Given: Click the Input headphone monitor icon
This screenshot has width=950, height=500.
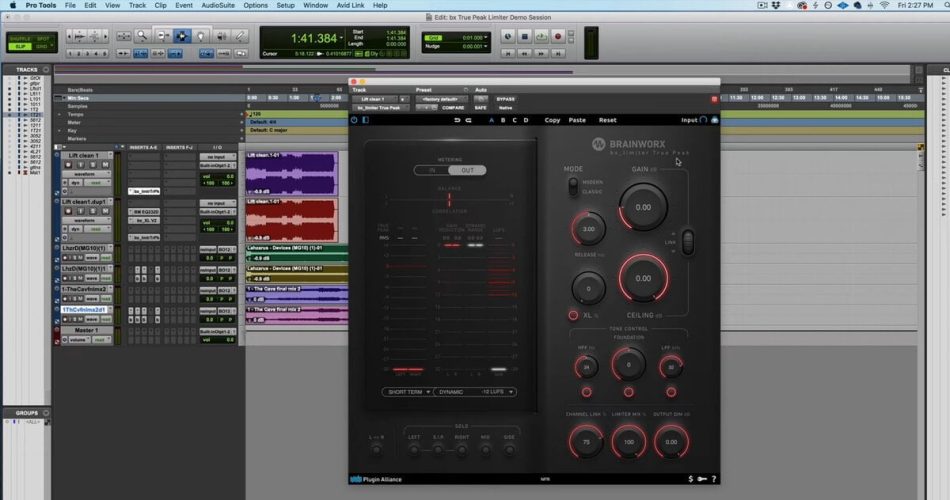Looking at the screenshot, I should coord(703,120).
